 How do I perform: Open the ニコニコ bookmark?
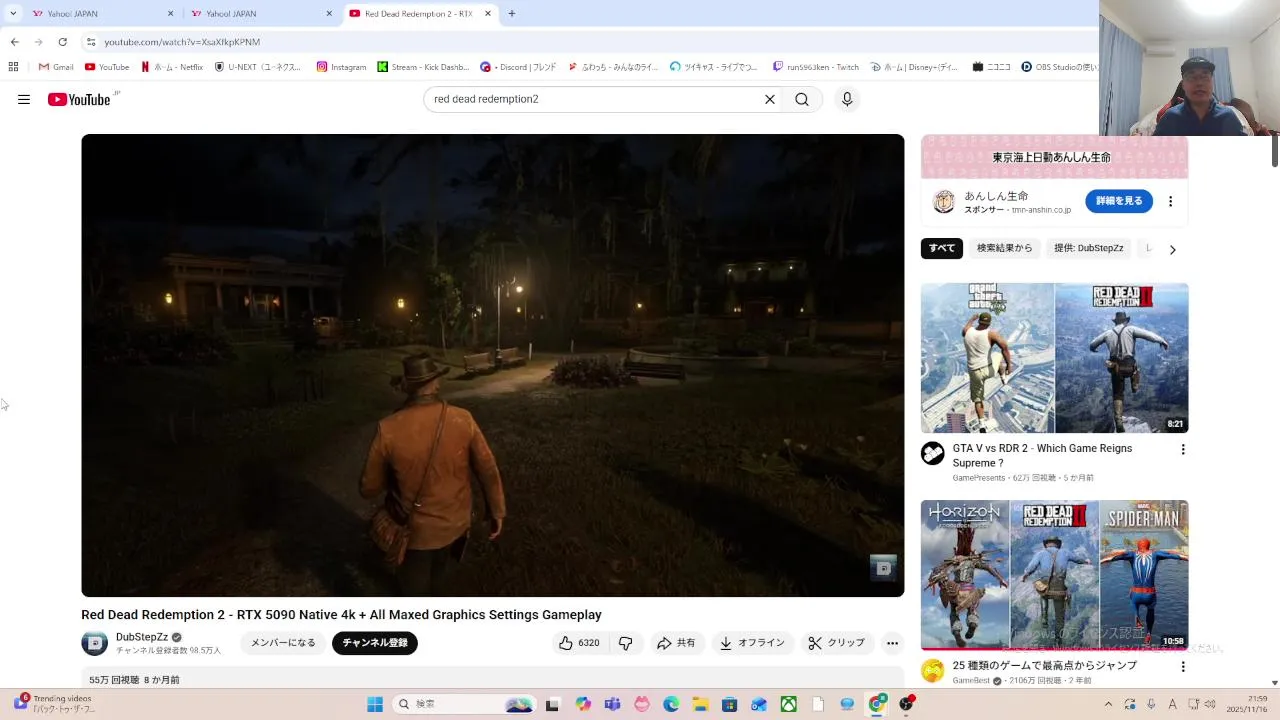(x=992, y=67)
